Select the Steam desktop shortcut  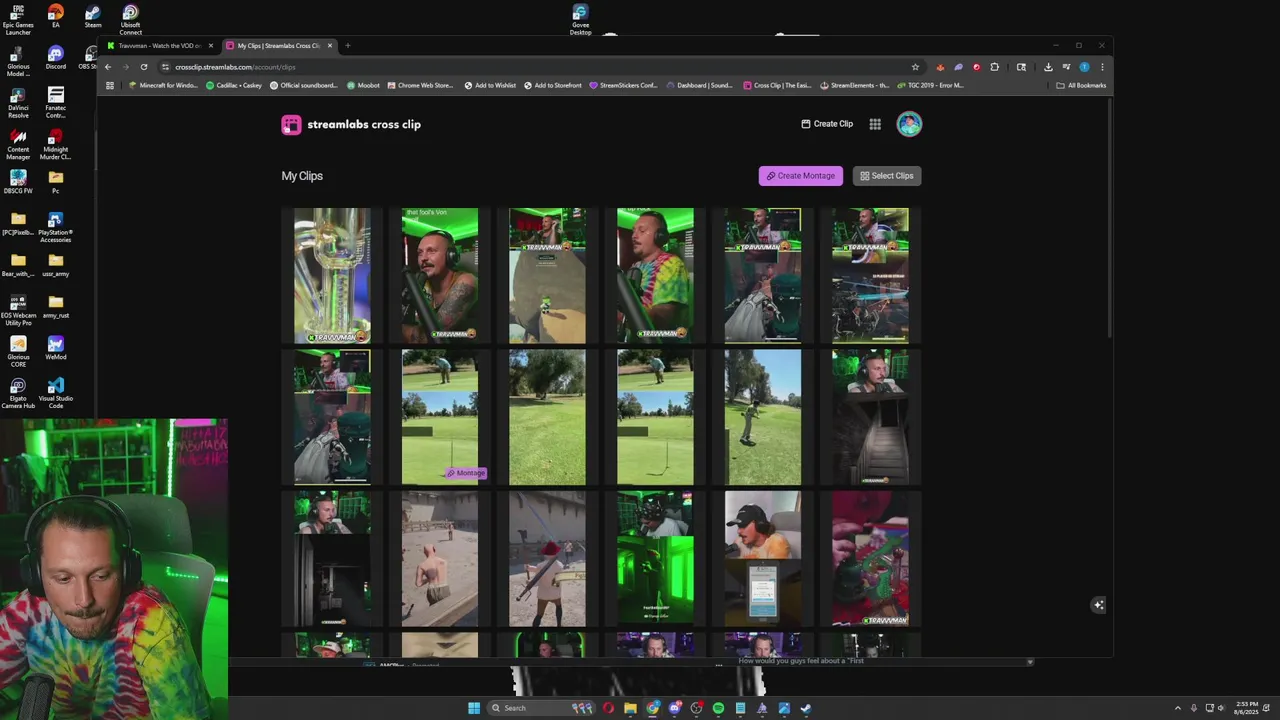tap(93, 17)
